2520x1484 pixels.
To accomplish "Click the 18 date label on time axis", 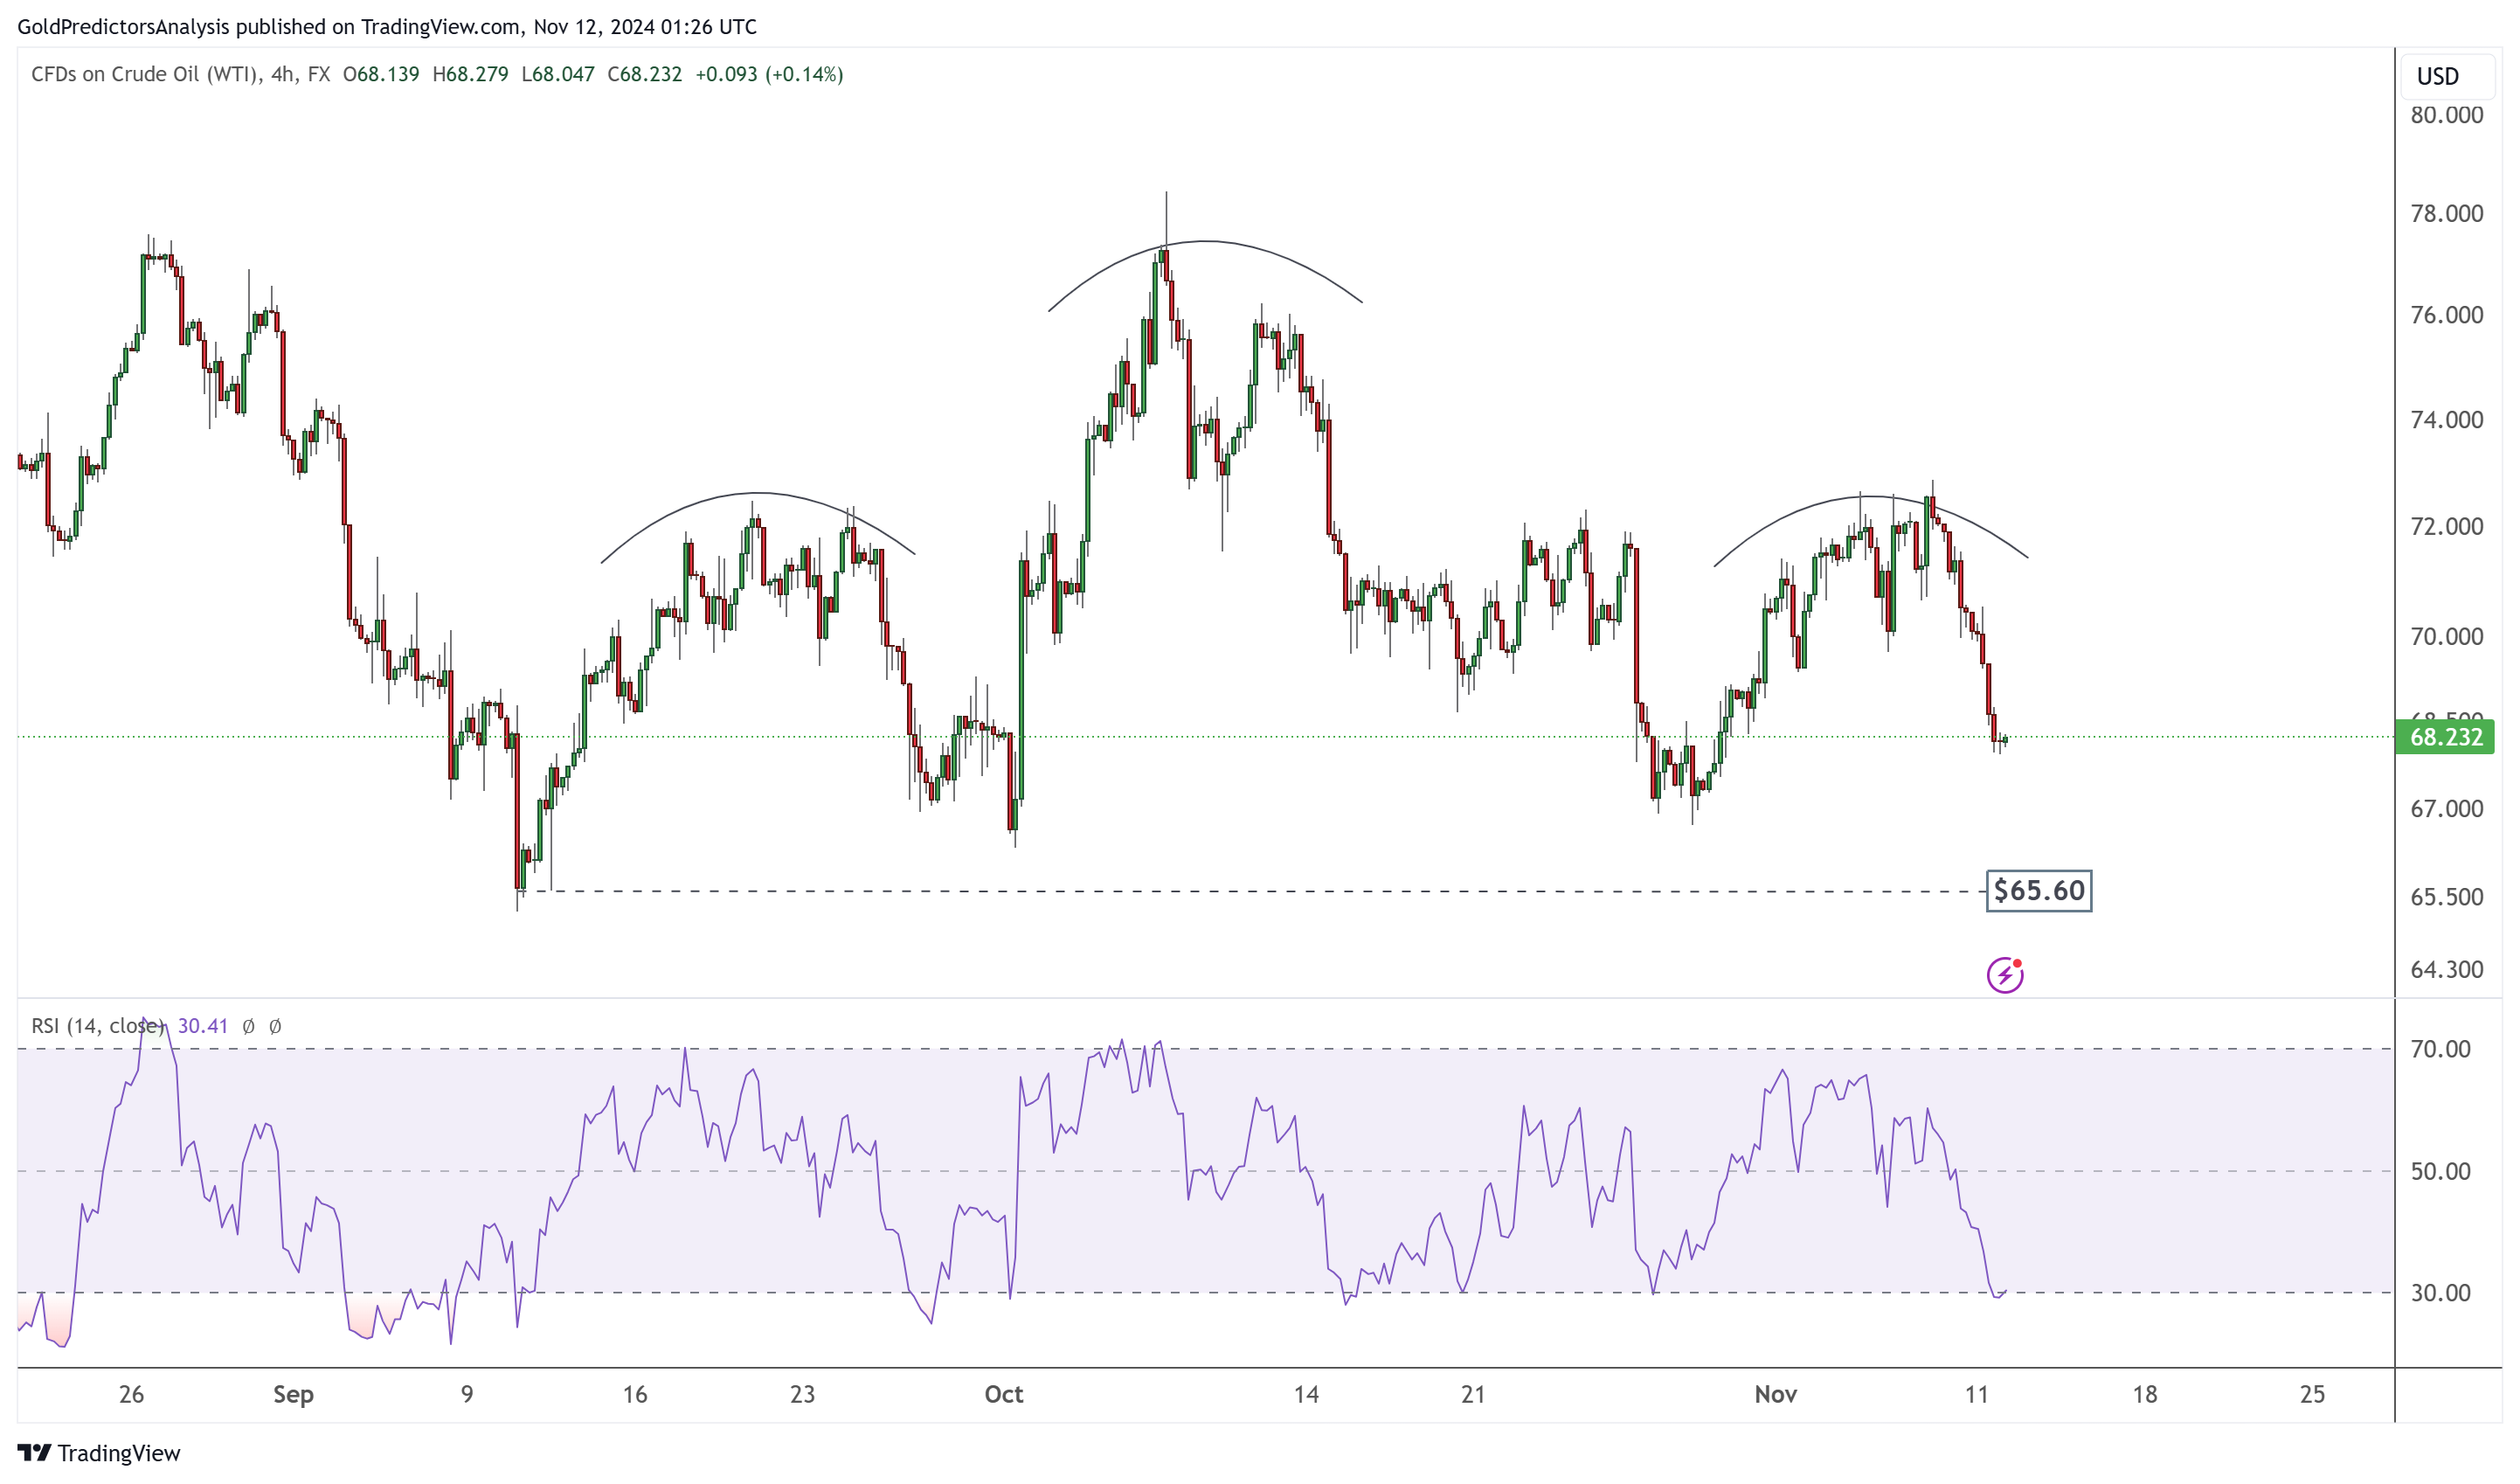I will (2145, 1394).
